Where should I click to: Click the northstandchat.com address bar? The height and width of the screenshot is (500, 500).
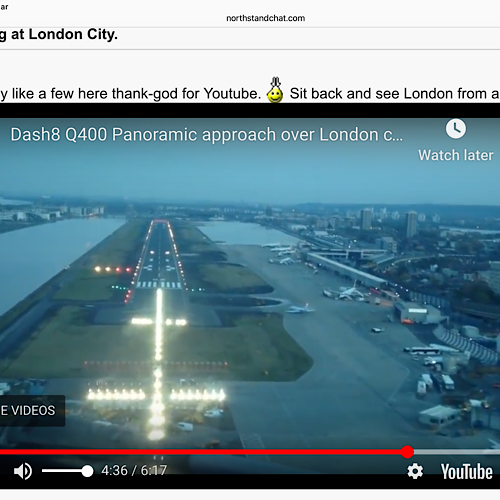point(266,18)
